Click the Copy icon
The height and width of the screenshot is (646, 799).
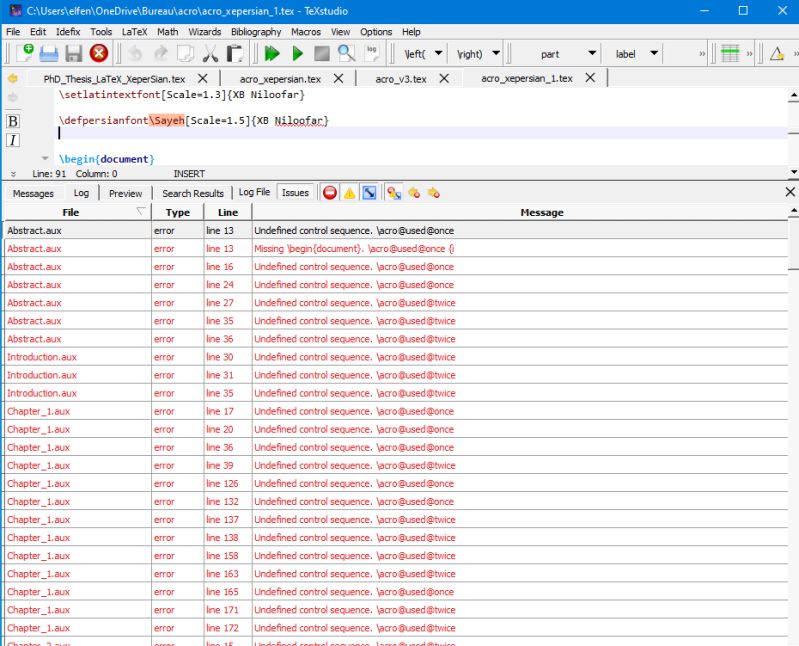(x=185, y=53)
